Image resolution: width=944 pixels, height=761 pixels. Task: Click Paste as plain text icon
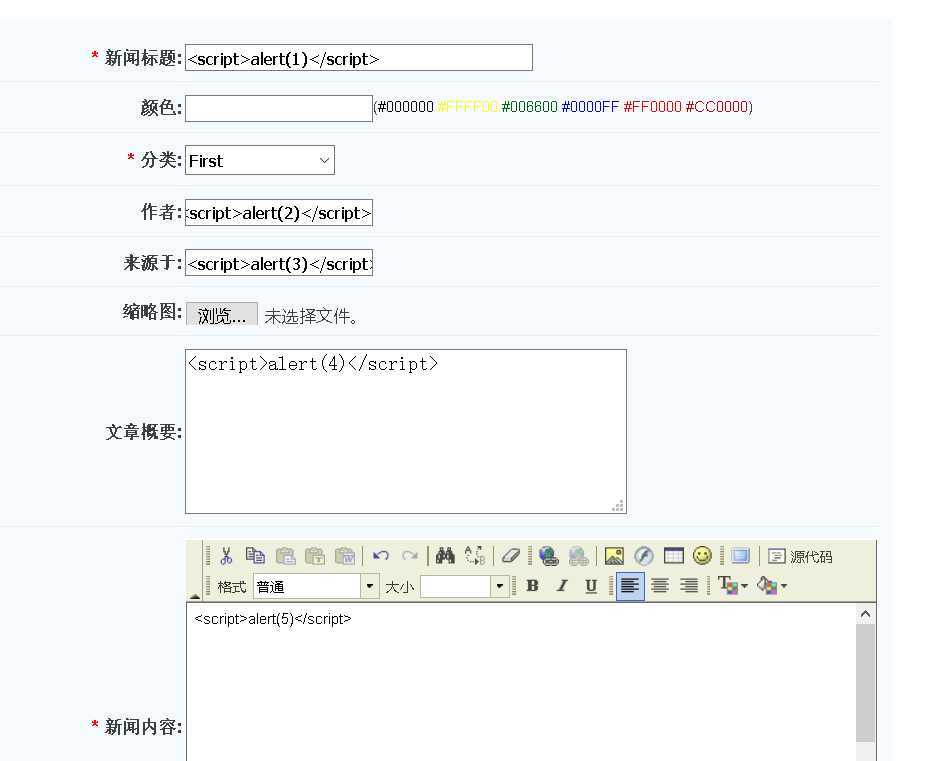[315, 556]
